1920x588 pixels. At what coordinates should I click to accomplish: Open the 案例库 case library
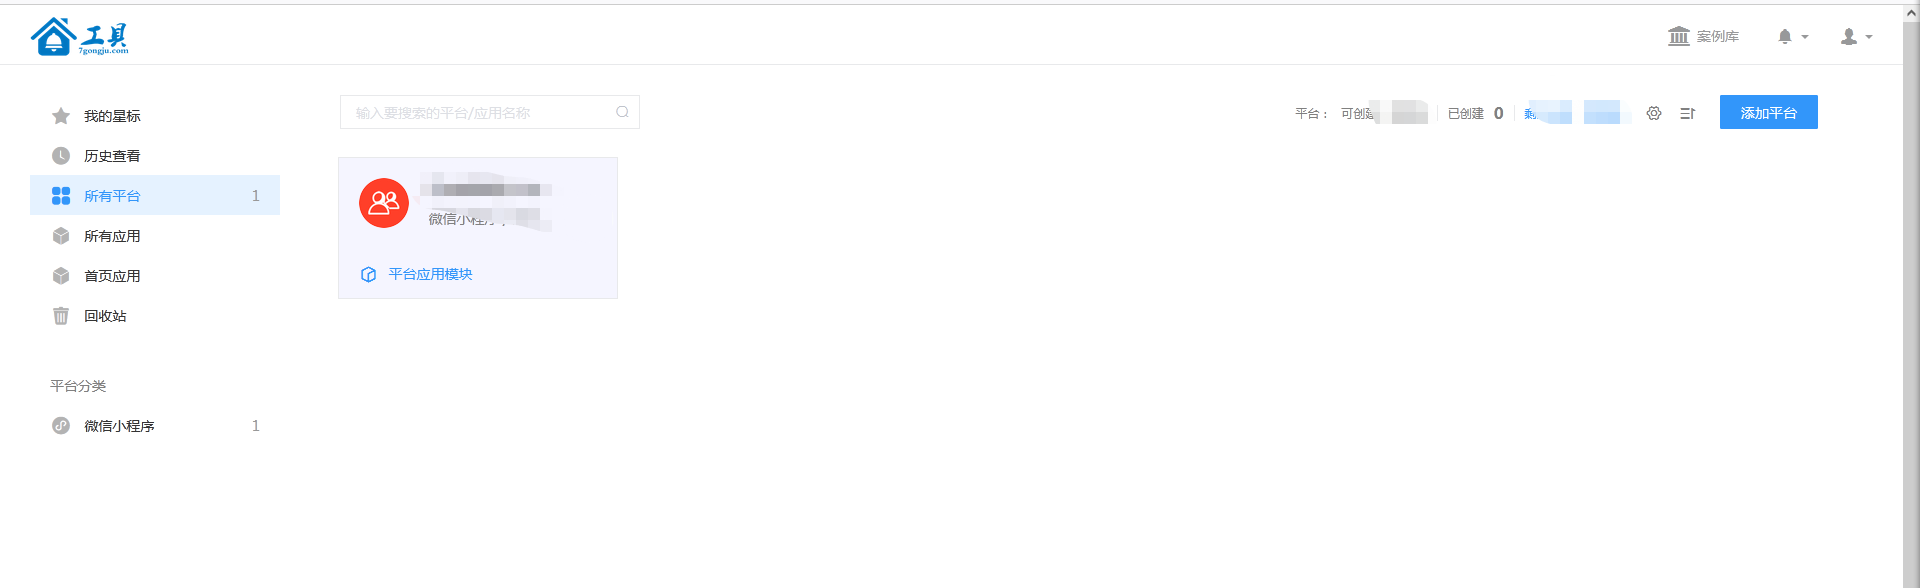coord(1703,36)
